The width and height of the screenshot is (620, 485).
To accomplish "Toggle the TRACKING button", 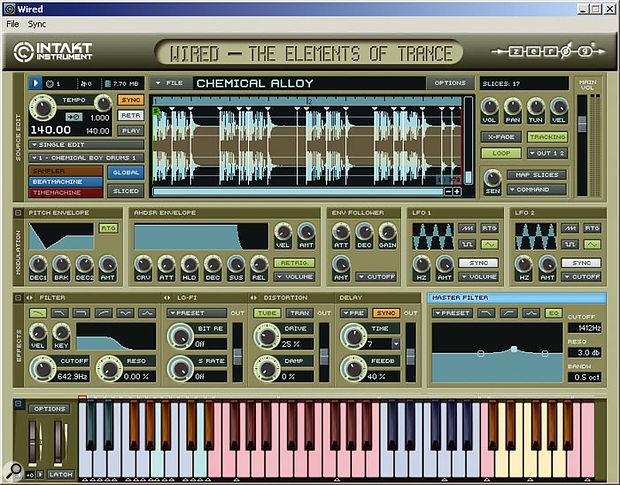I will click(548, 137).
